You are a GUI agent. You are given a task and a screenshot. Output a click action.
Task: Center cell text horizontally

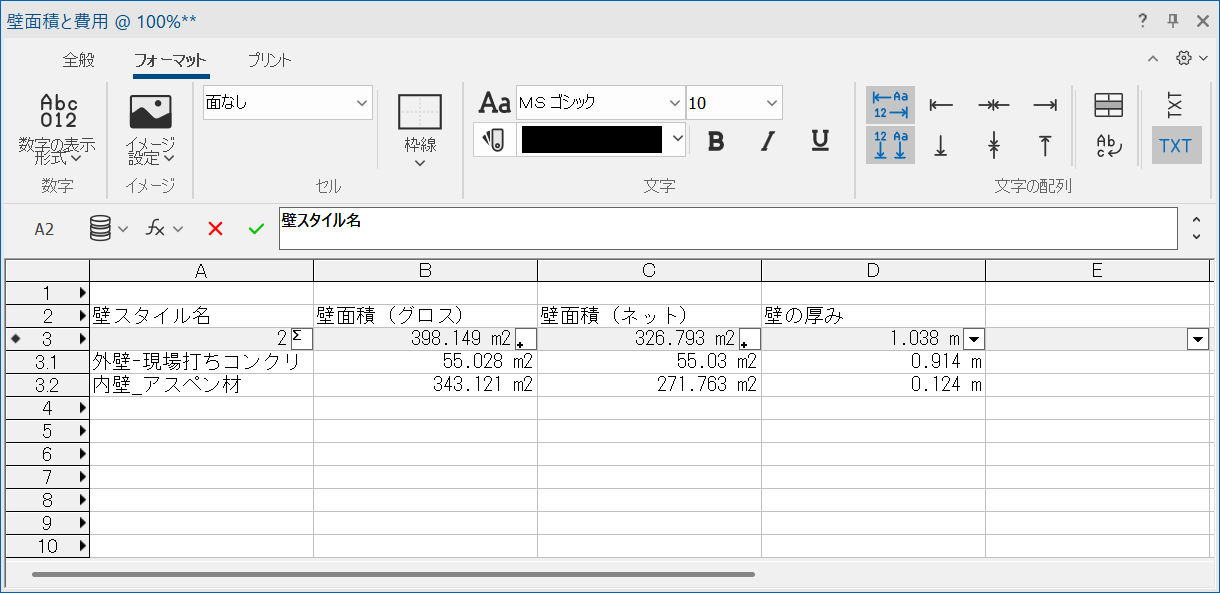(x=993, y=104)
